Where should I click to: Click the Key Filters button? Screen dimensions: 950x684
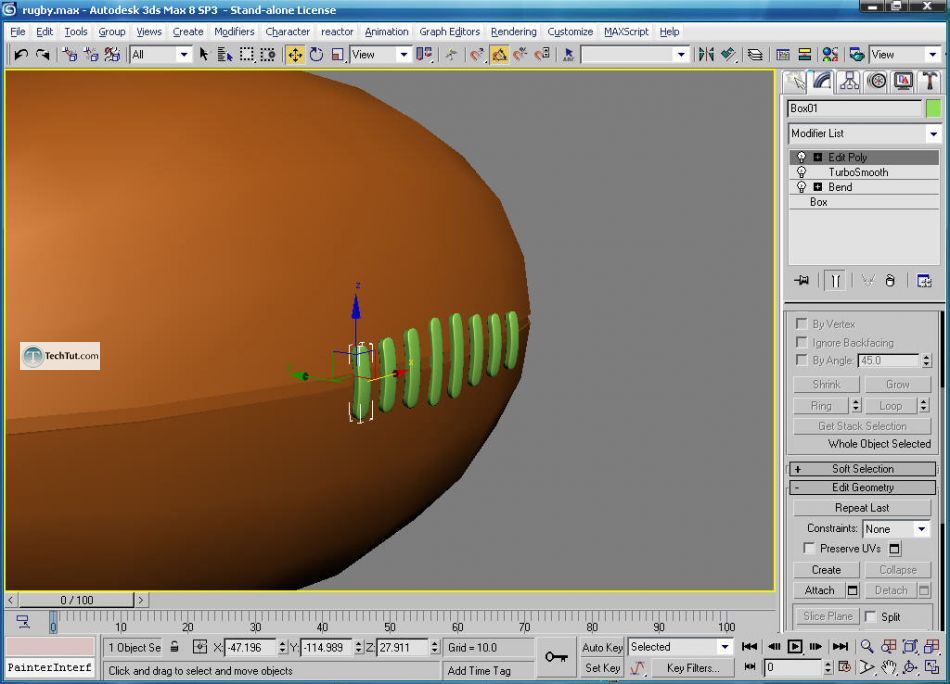coord(693,668)
